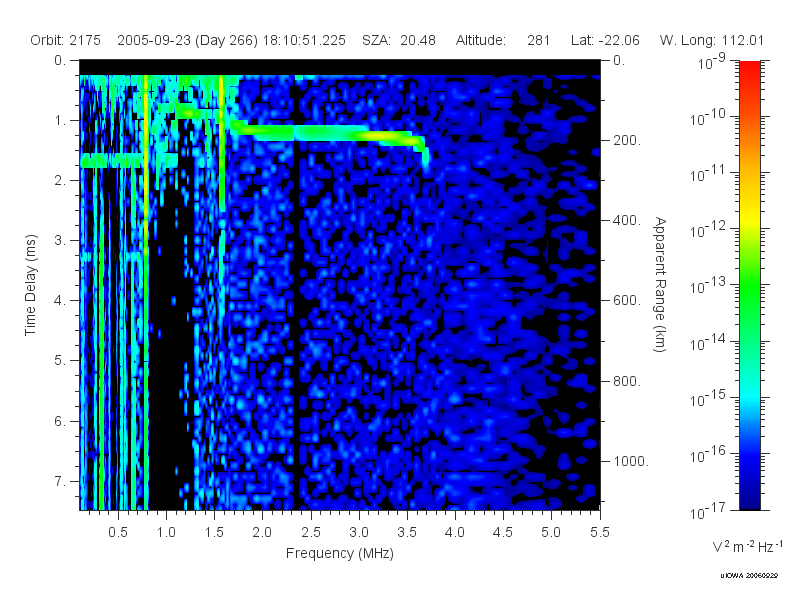Select the date '2005-09-23 (Day 266)' text
Viewport: 800px width, 600px height.
click(x=187, y=40)
